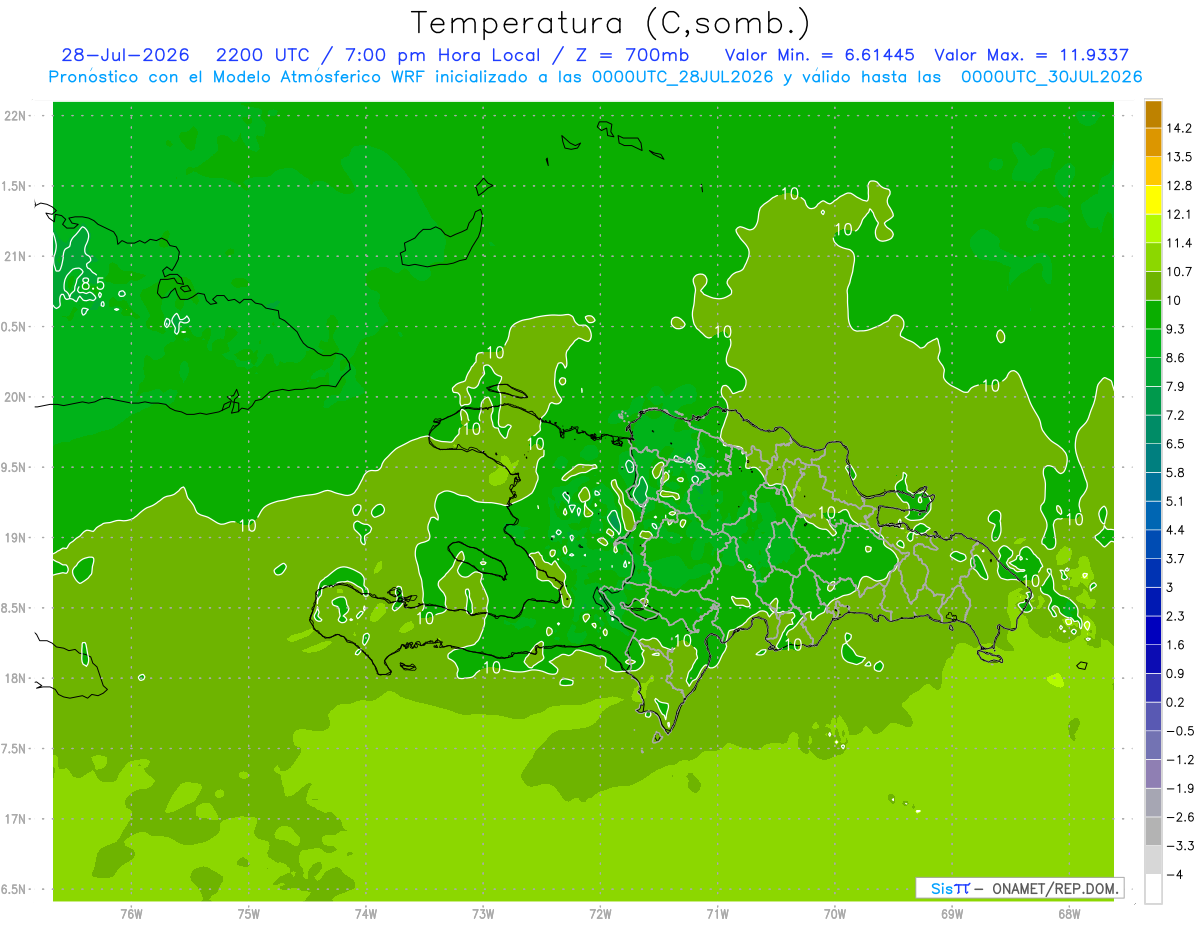Pick the teal swatch between 6.5 and 5.8
This screenshot has height=927, width=1200.
1153,458
